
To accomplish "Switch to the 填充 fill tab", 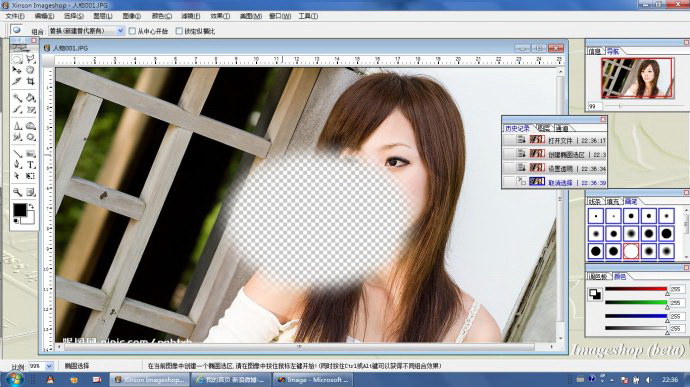I will point(613,201).
